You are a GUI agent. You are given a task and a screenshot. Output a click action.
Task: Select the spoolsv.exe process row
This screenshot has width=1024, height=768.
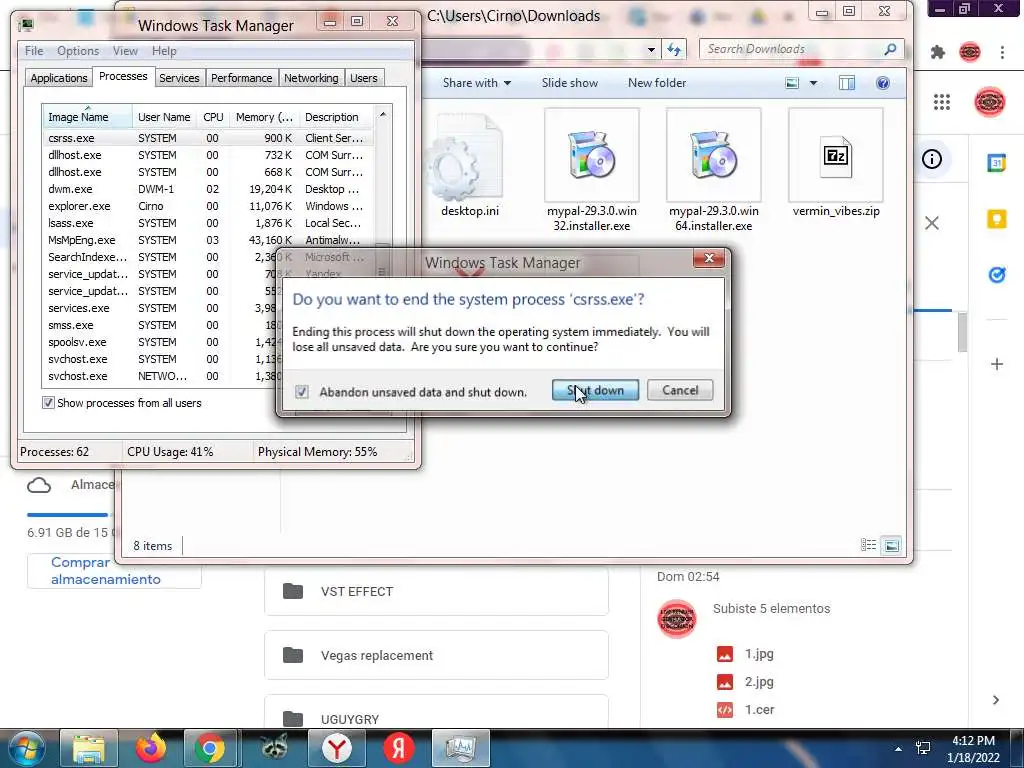(x=160, y=342)
